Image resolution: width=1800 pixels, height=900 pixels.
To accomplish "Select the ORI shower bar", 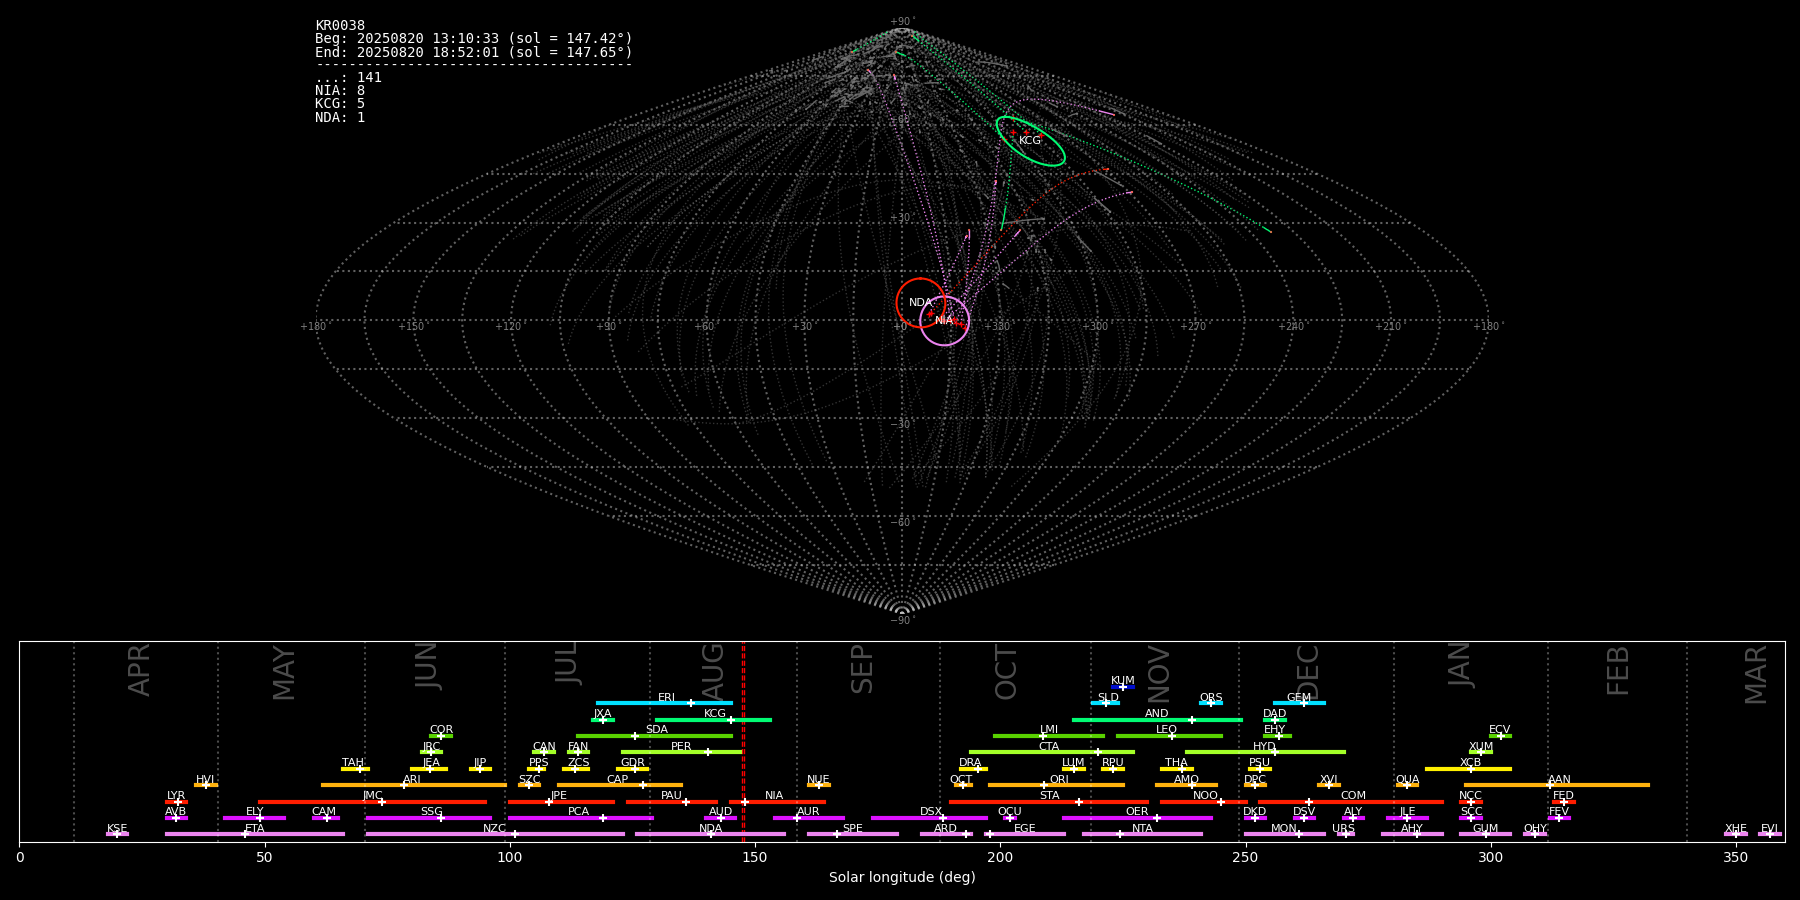I will [1056, 785].
